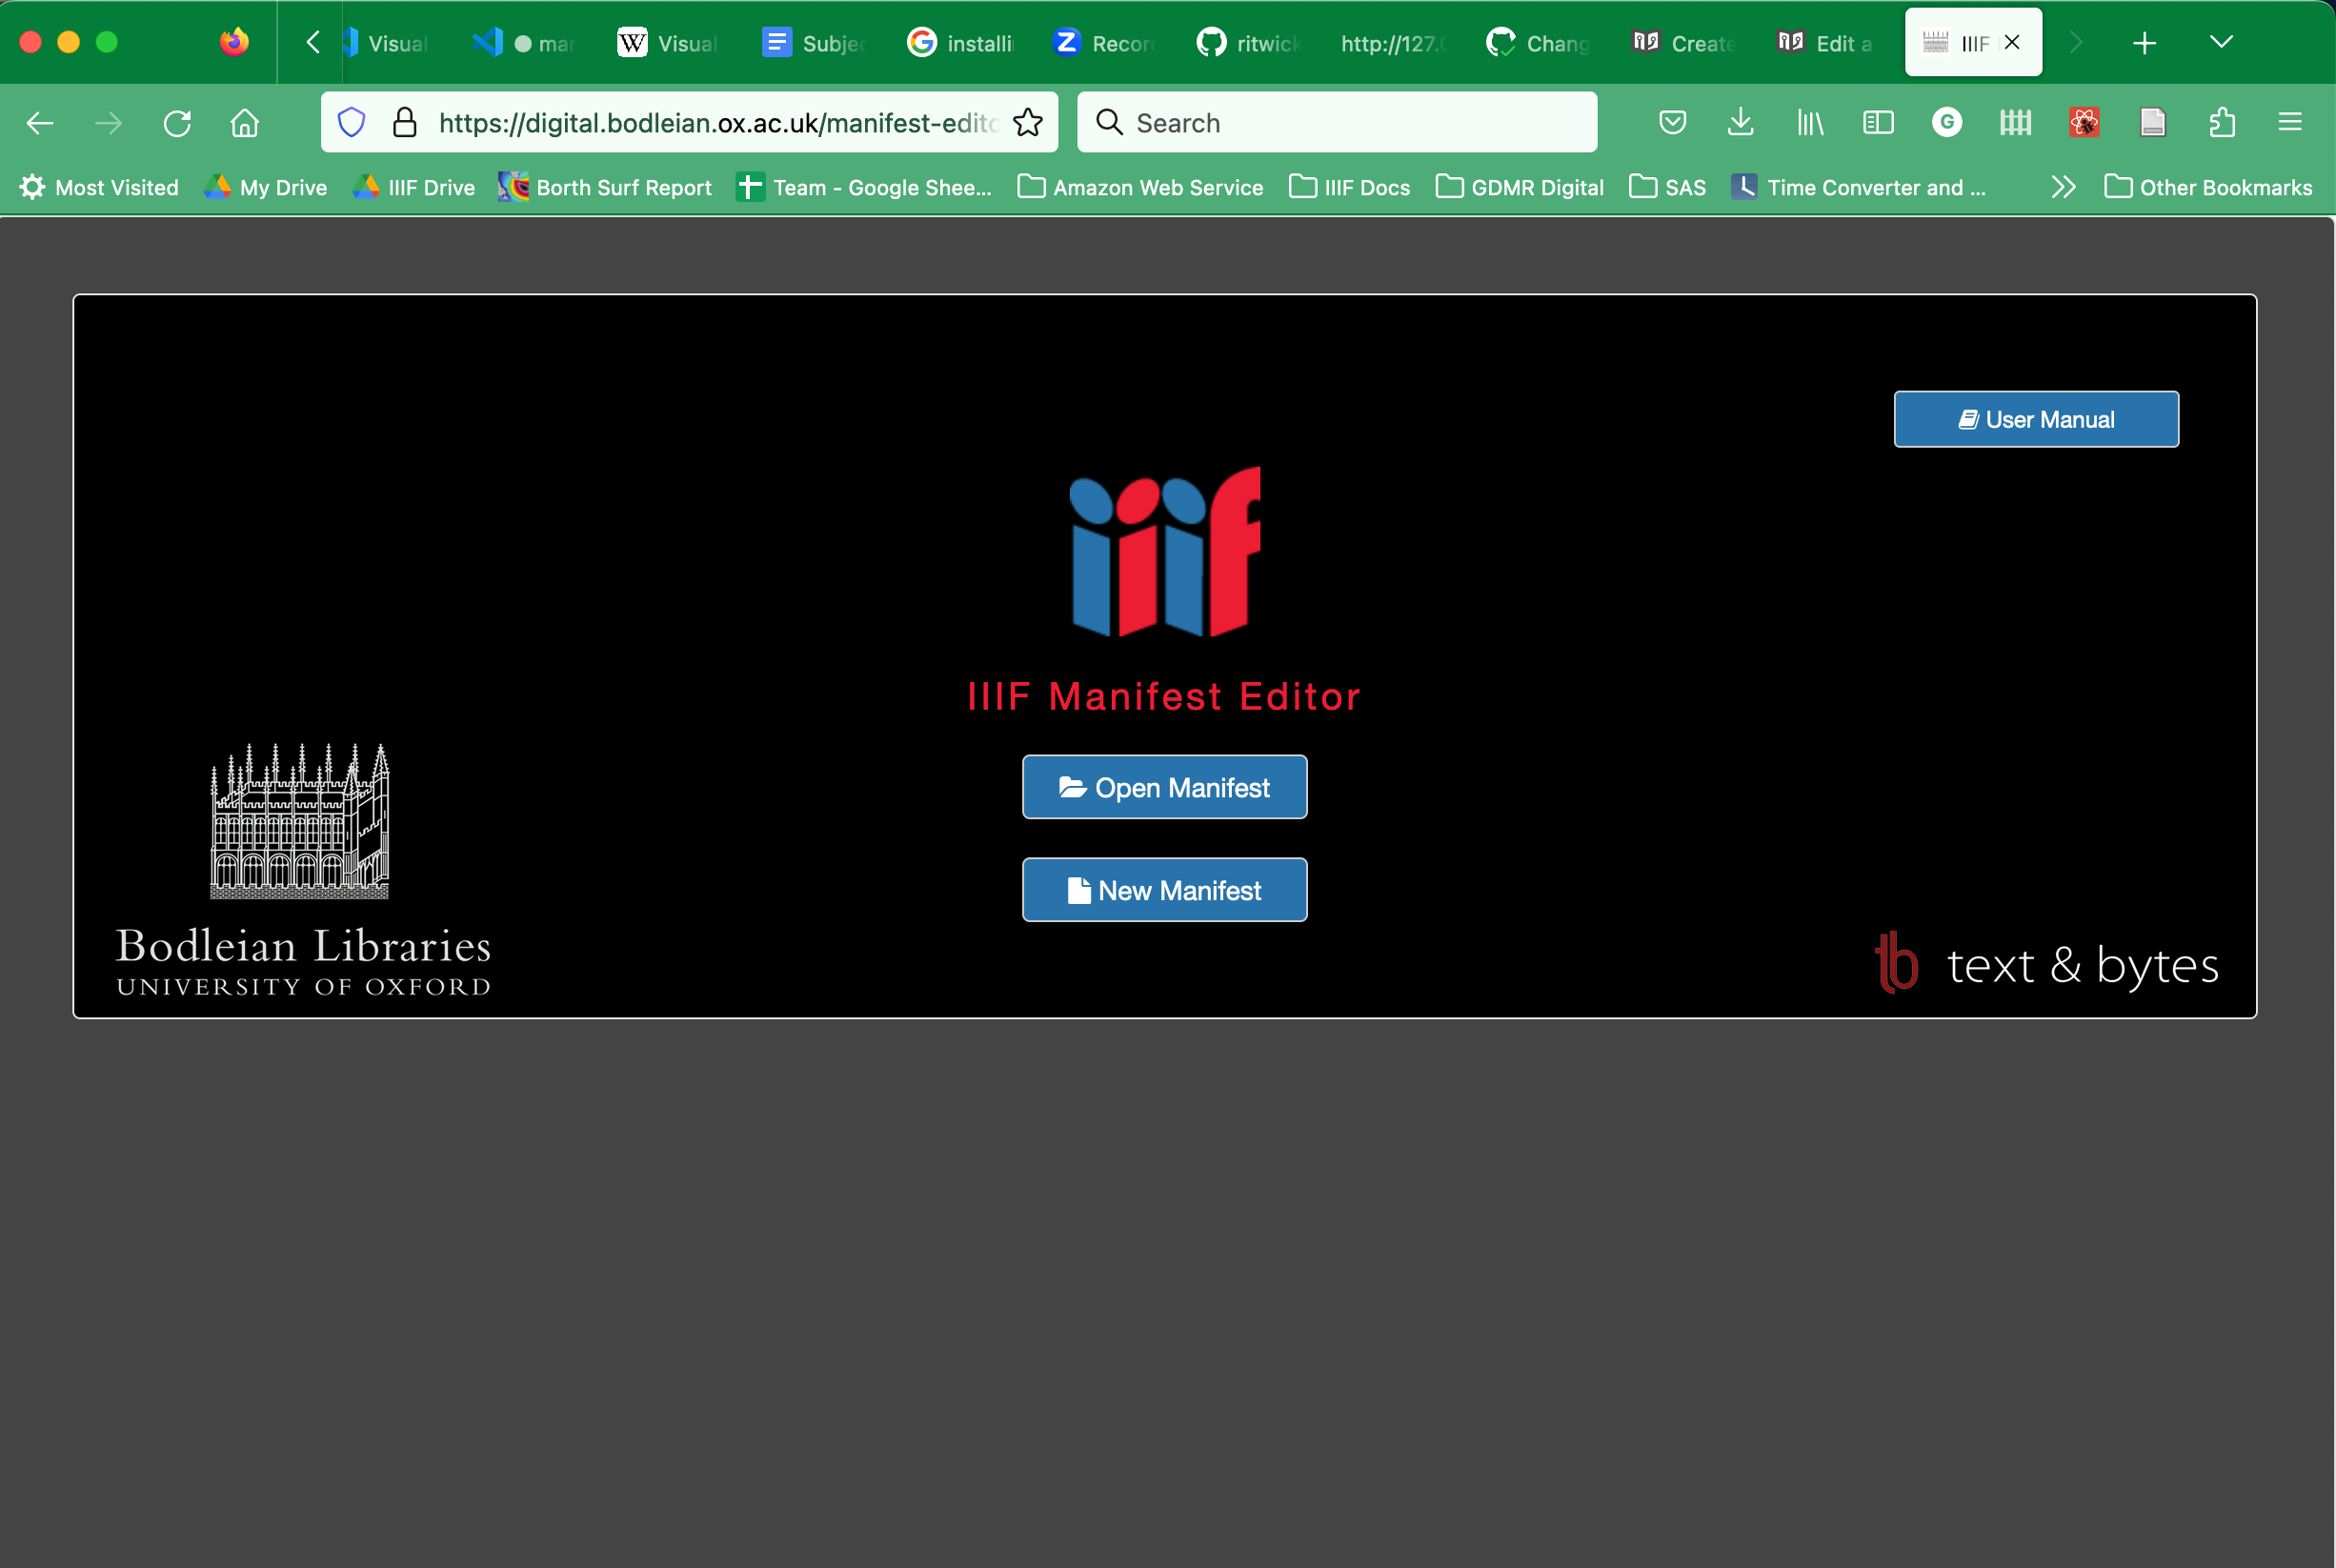This screenshot has width=2336, height=1568.
Task: Open GDMR Digital bookmark folder
Action: (1519, 187)
